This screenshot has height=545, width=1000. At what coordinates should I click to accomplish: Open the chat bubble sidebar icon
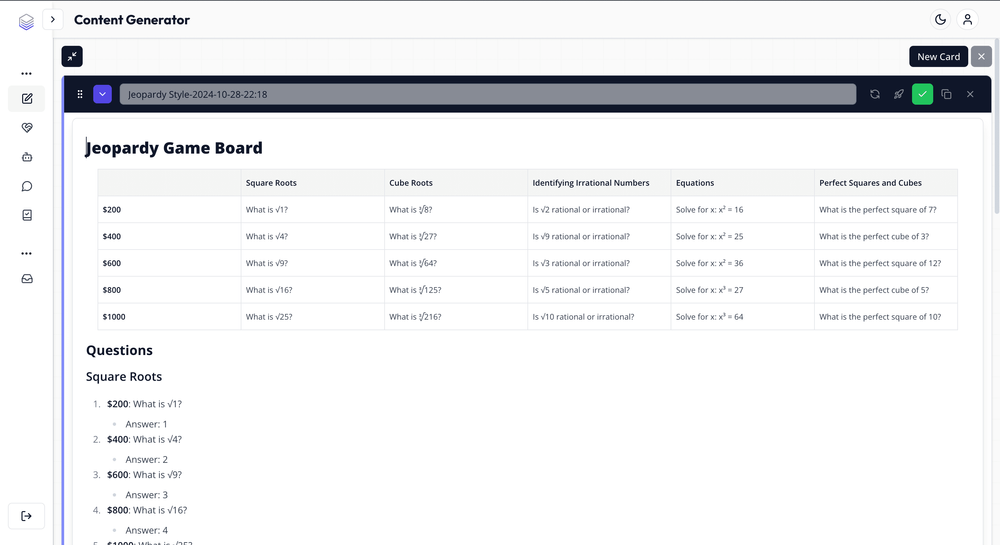point(27,186)
